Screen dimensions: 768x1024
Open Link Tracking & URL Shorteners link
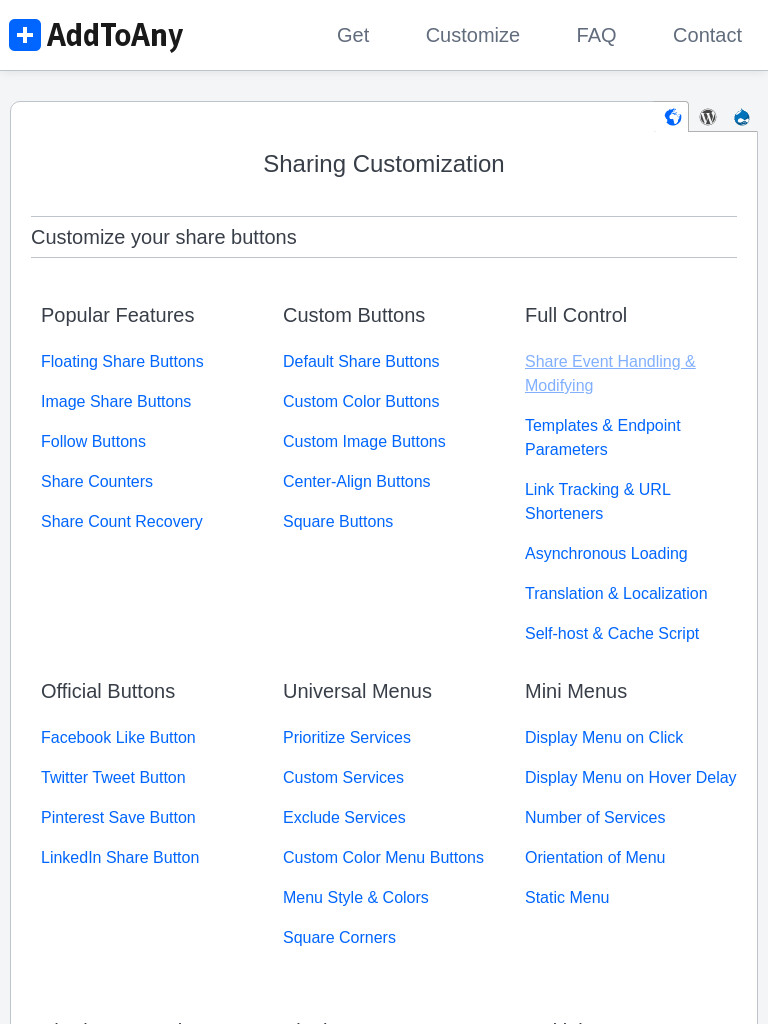[598, 501]
